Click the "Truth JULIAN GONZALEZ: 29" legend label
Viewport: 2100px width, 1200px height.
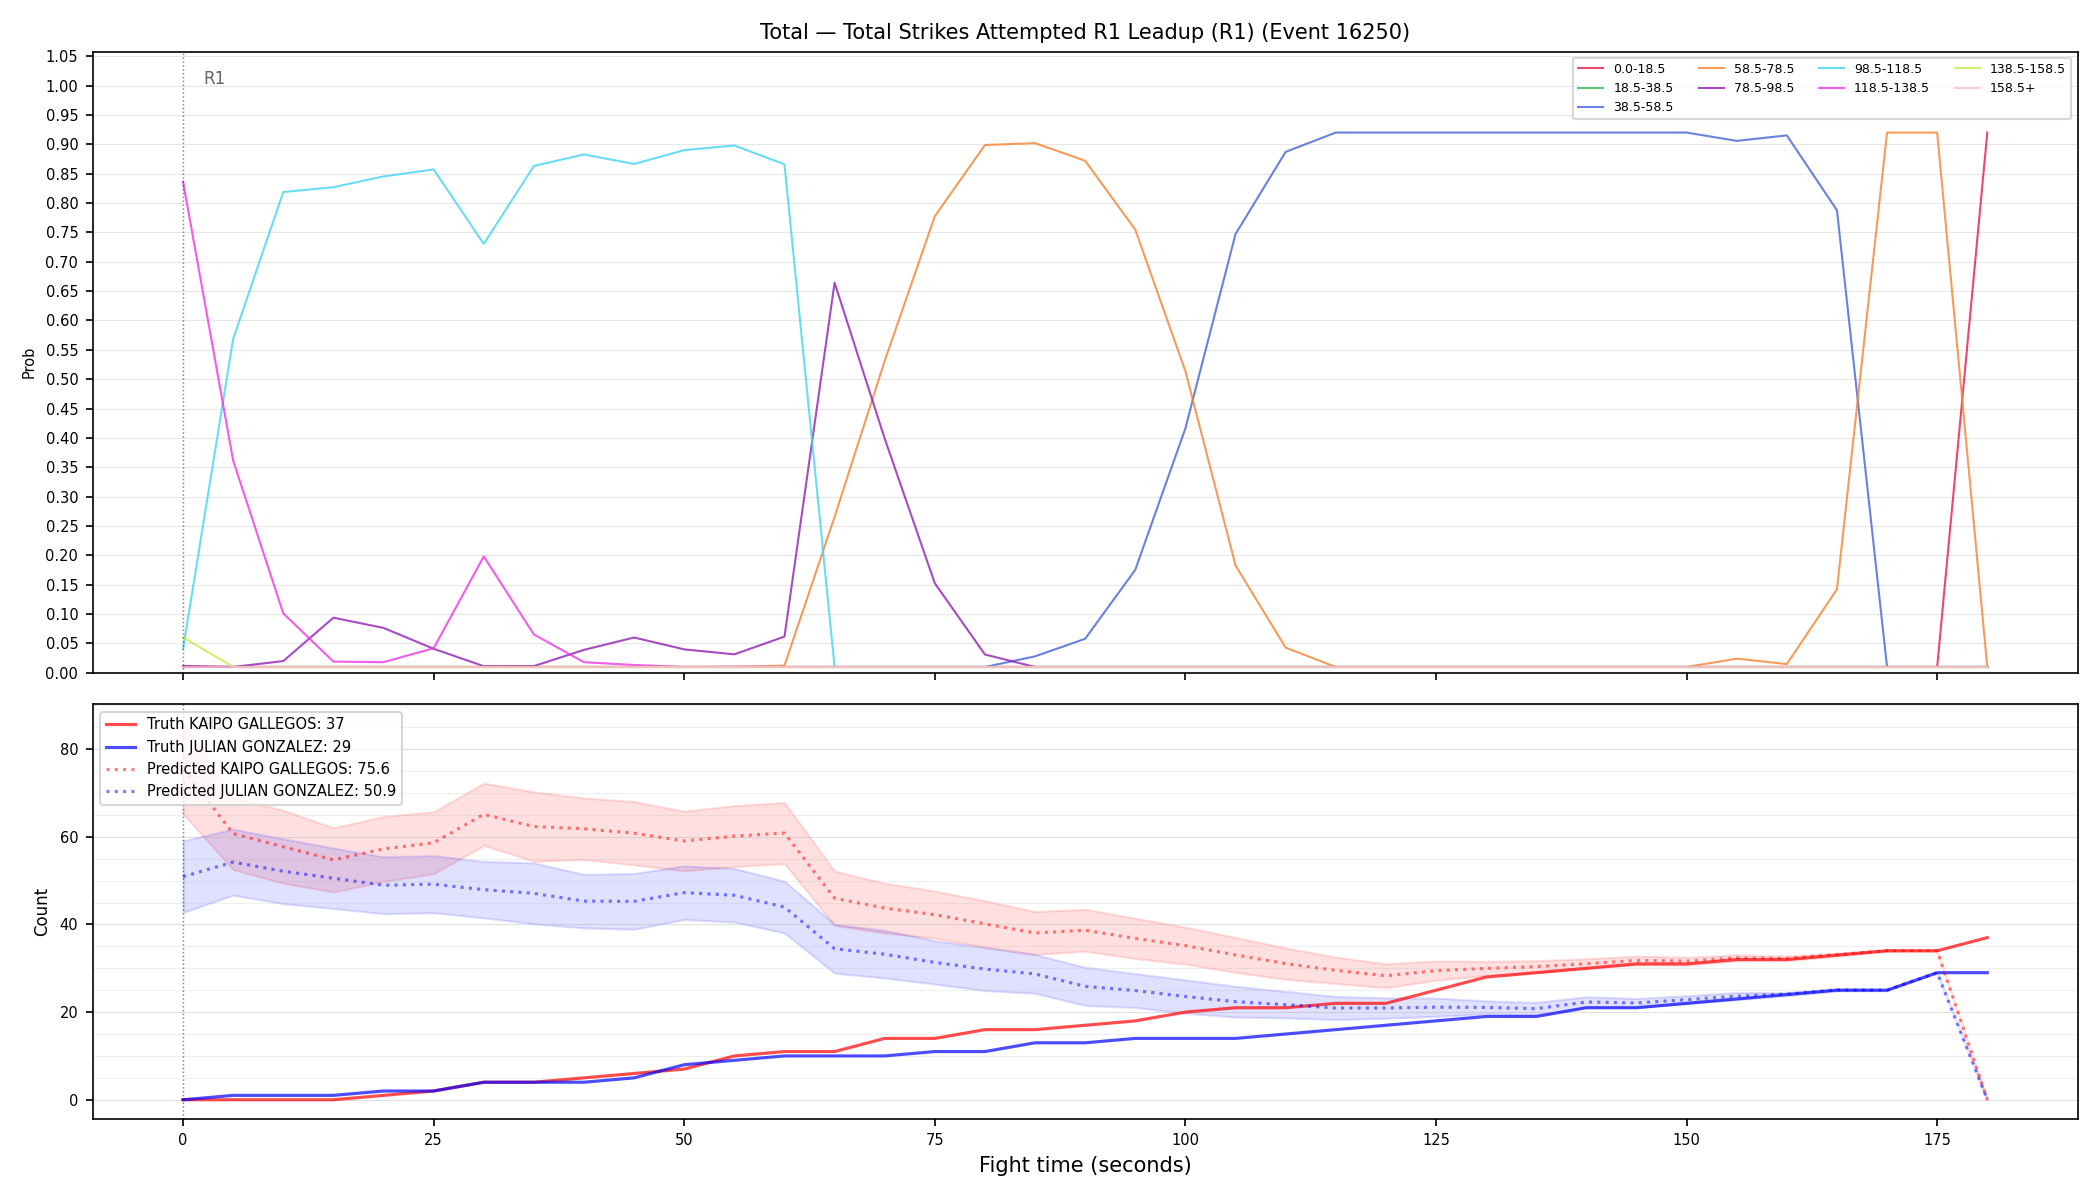249,747
